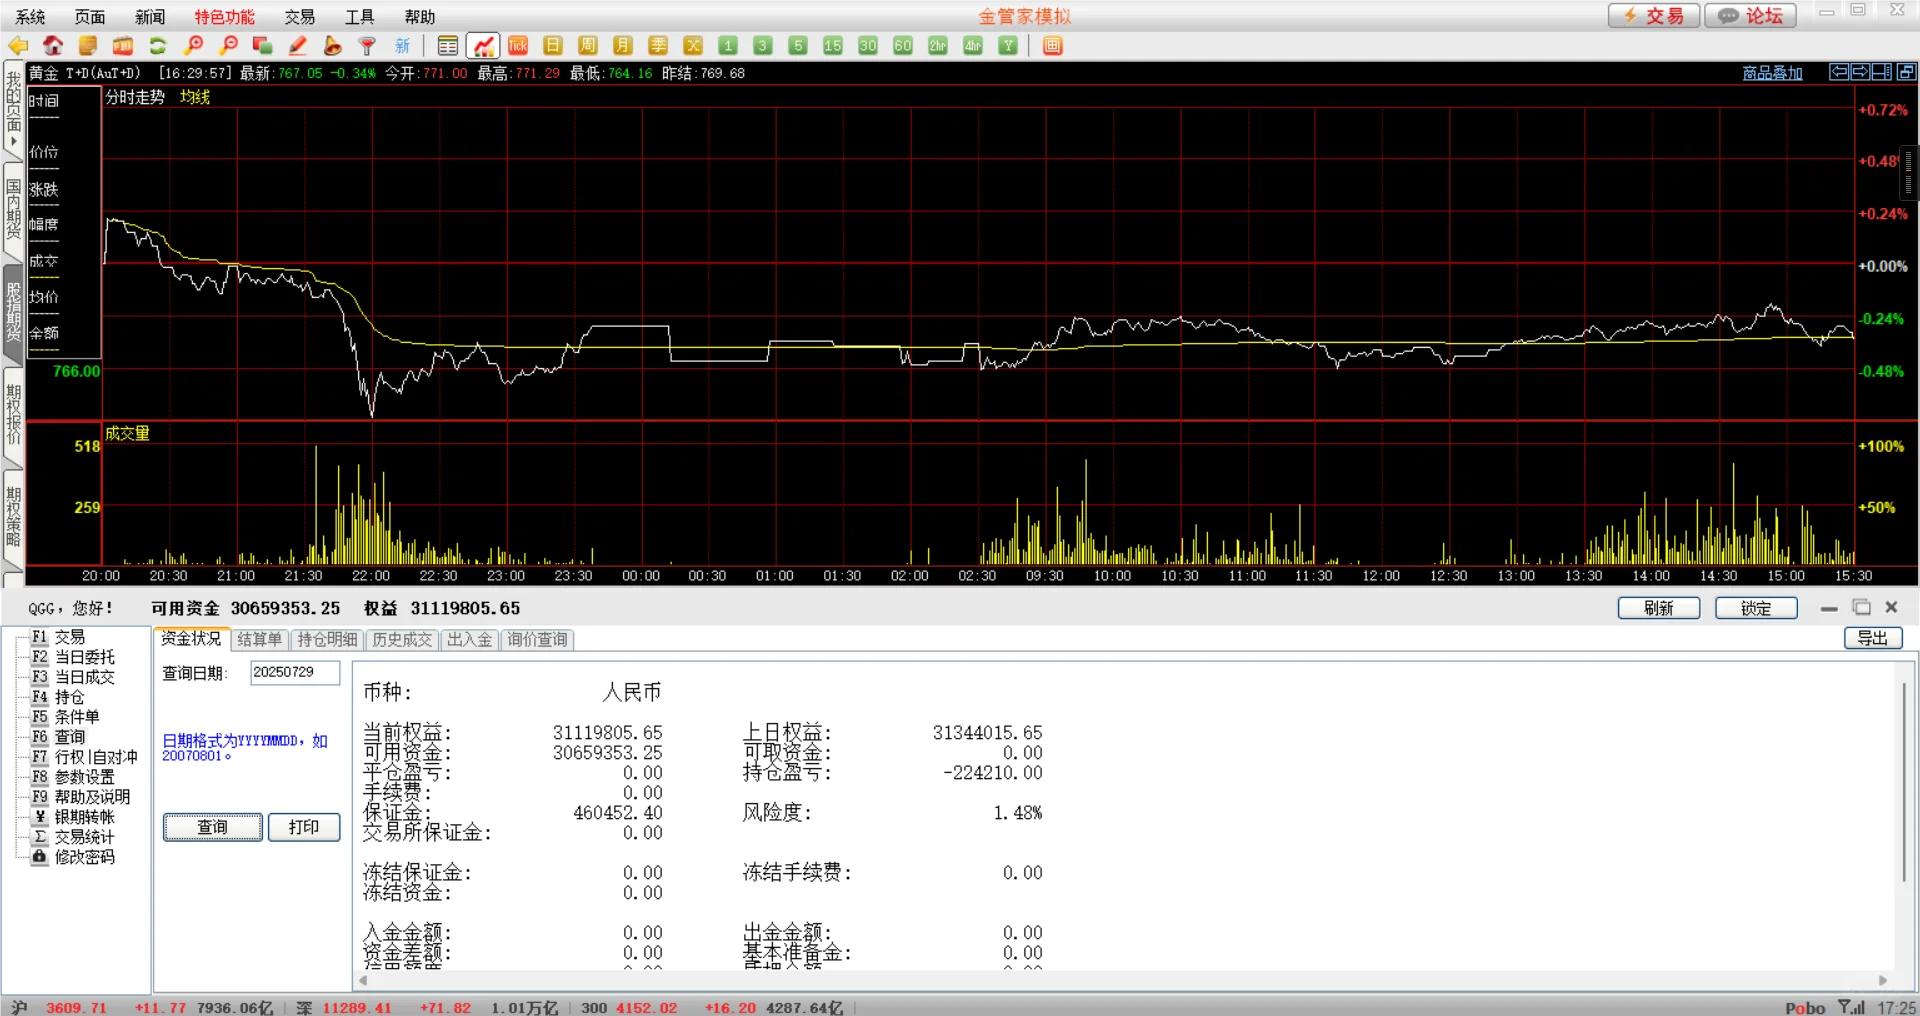The height and width of the screenshot is (1016, 1920).
Task: Switch to quarterly 季 K-line period
Action: (x=658, y=46)
